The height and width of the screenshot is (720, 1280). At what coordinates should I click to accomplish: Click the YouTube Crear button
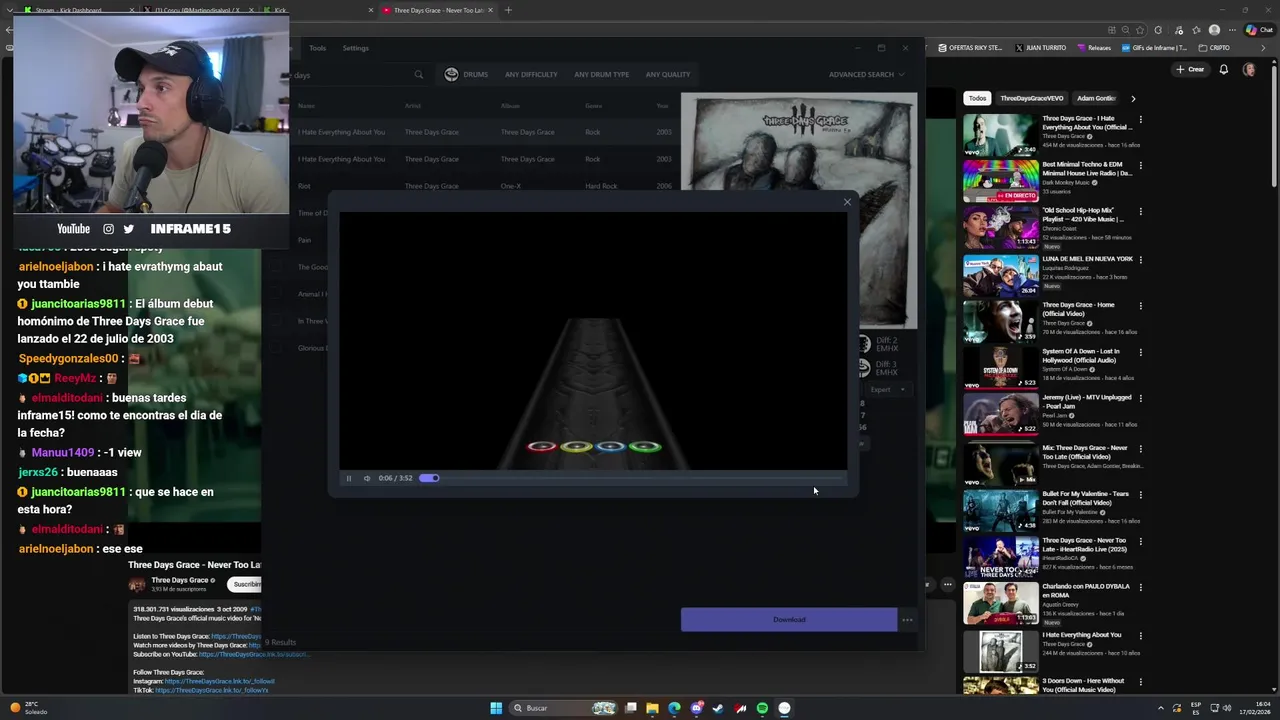coord(1190,69)
